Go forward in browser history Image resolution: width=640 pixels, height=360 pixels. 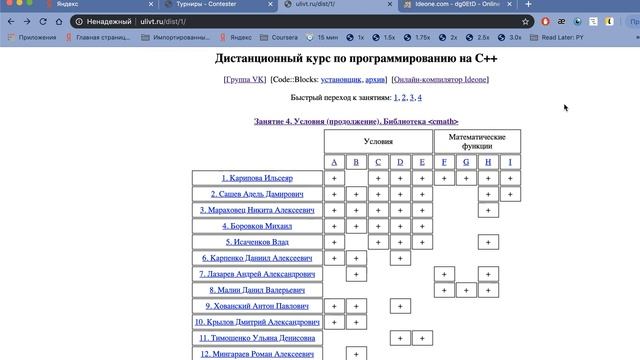point(27,22)
